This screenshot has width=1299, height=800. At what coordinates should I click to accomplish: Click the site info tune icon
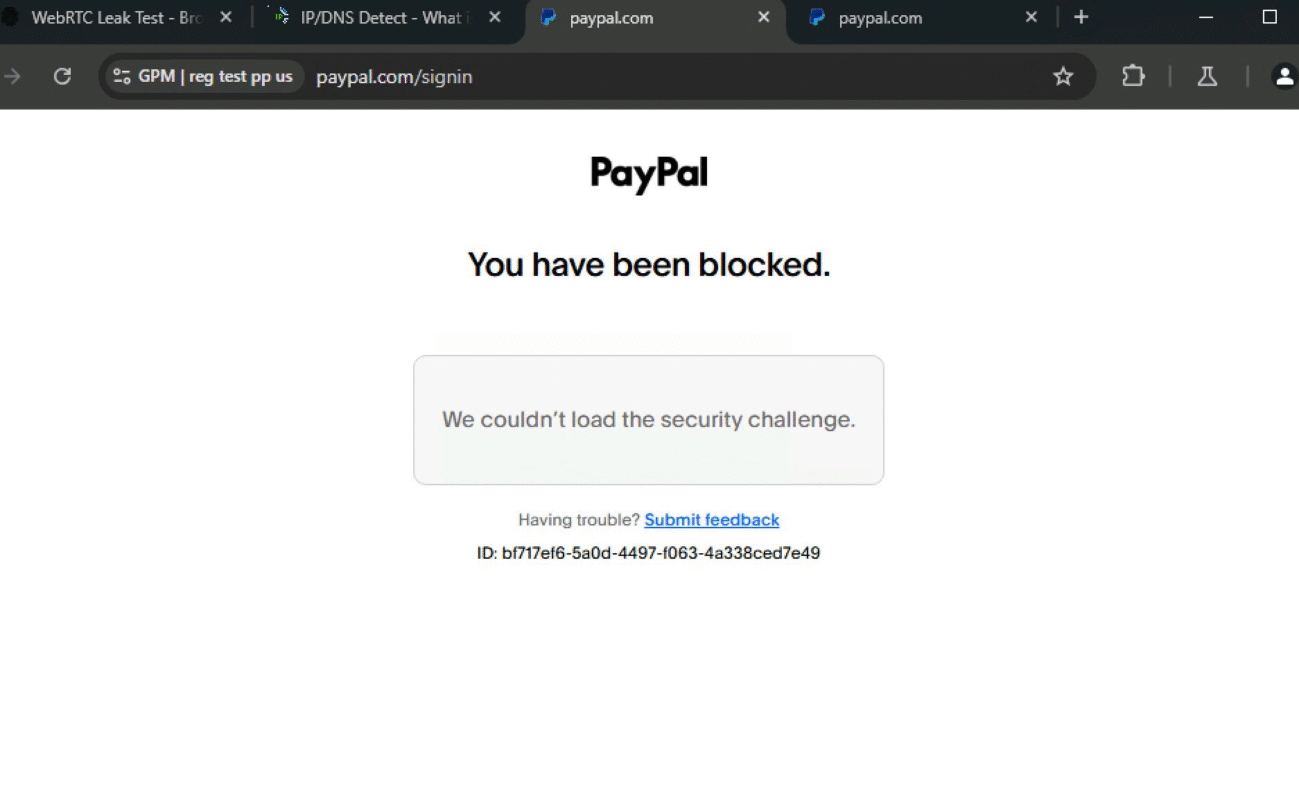tap(122, 76)
